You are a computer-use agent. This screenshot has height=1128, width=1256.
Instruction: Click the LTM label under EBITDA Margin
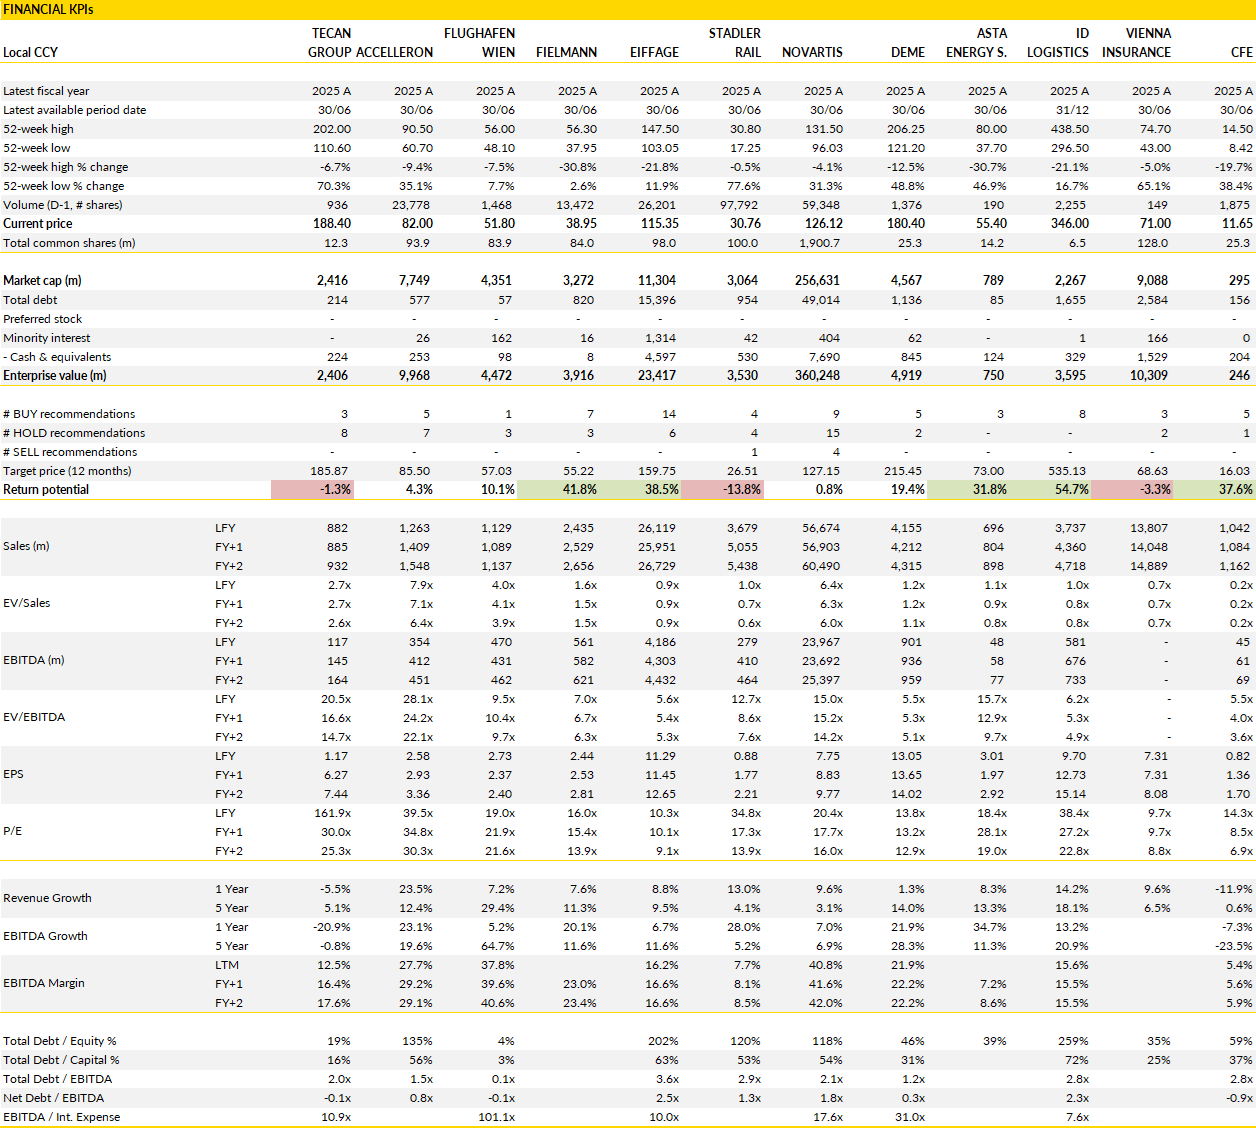tap(227, 965)
